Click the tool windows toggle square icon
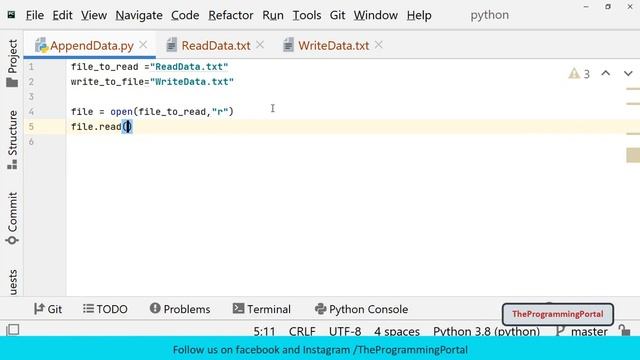 pyautogui.click(x=13, y=329)
